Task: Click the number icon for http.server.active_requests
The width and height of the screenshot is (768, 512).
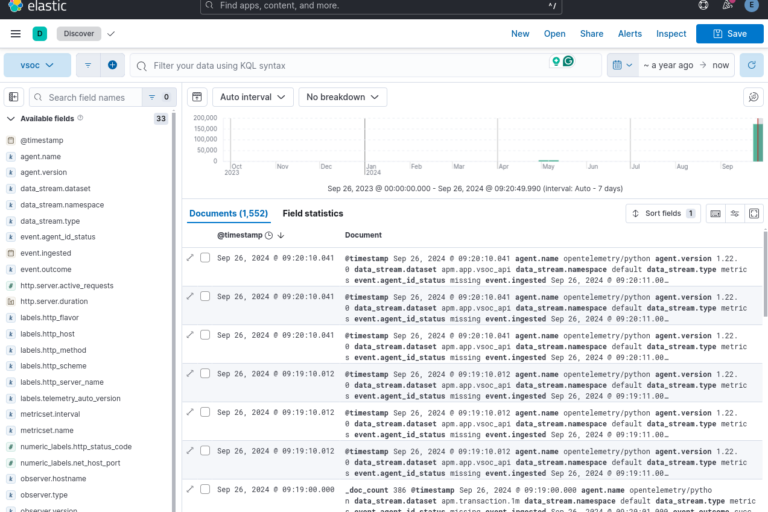Action: click(11, 286)
